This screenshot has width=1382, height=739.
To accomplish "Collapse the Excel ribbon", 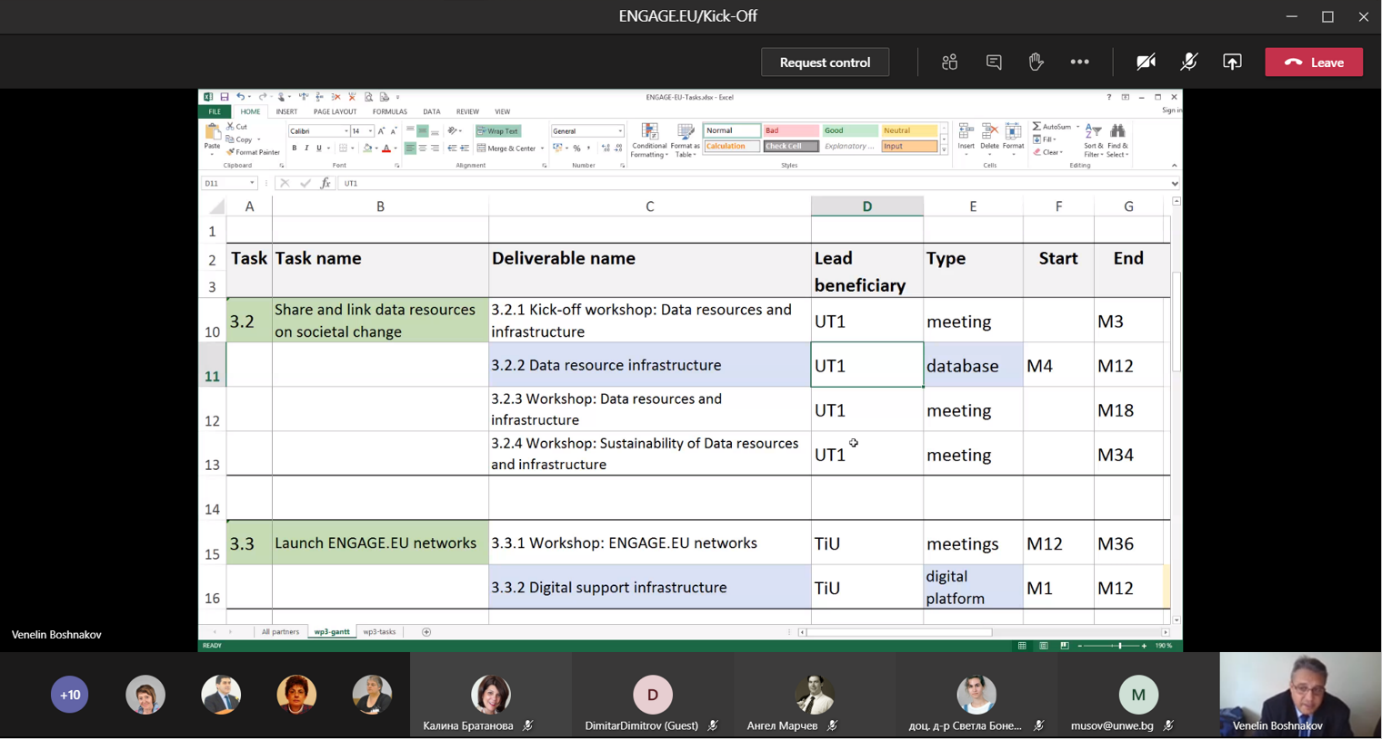I will 1174,165.
